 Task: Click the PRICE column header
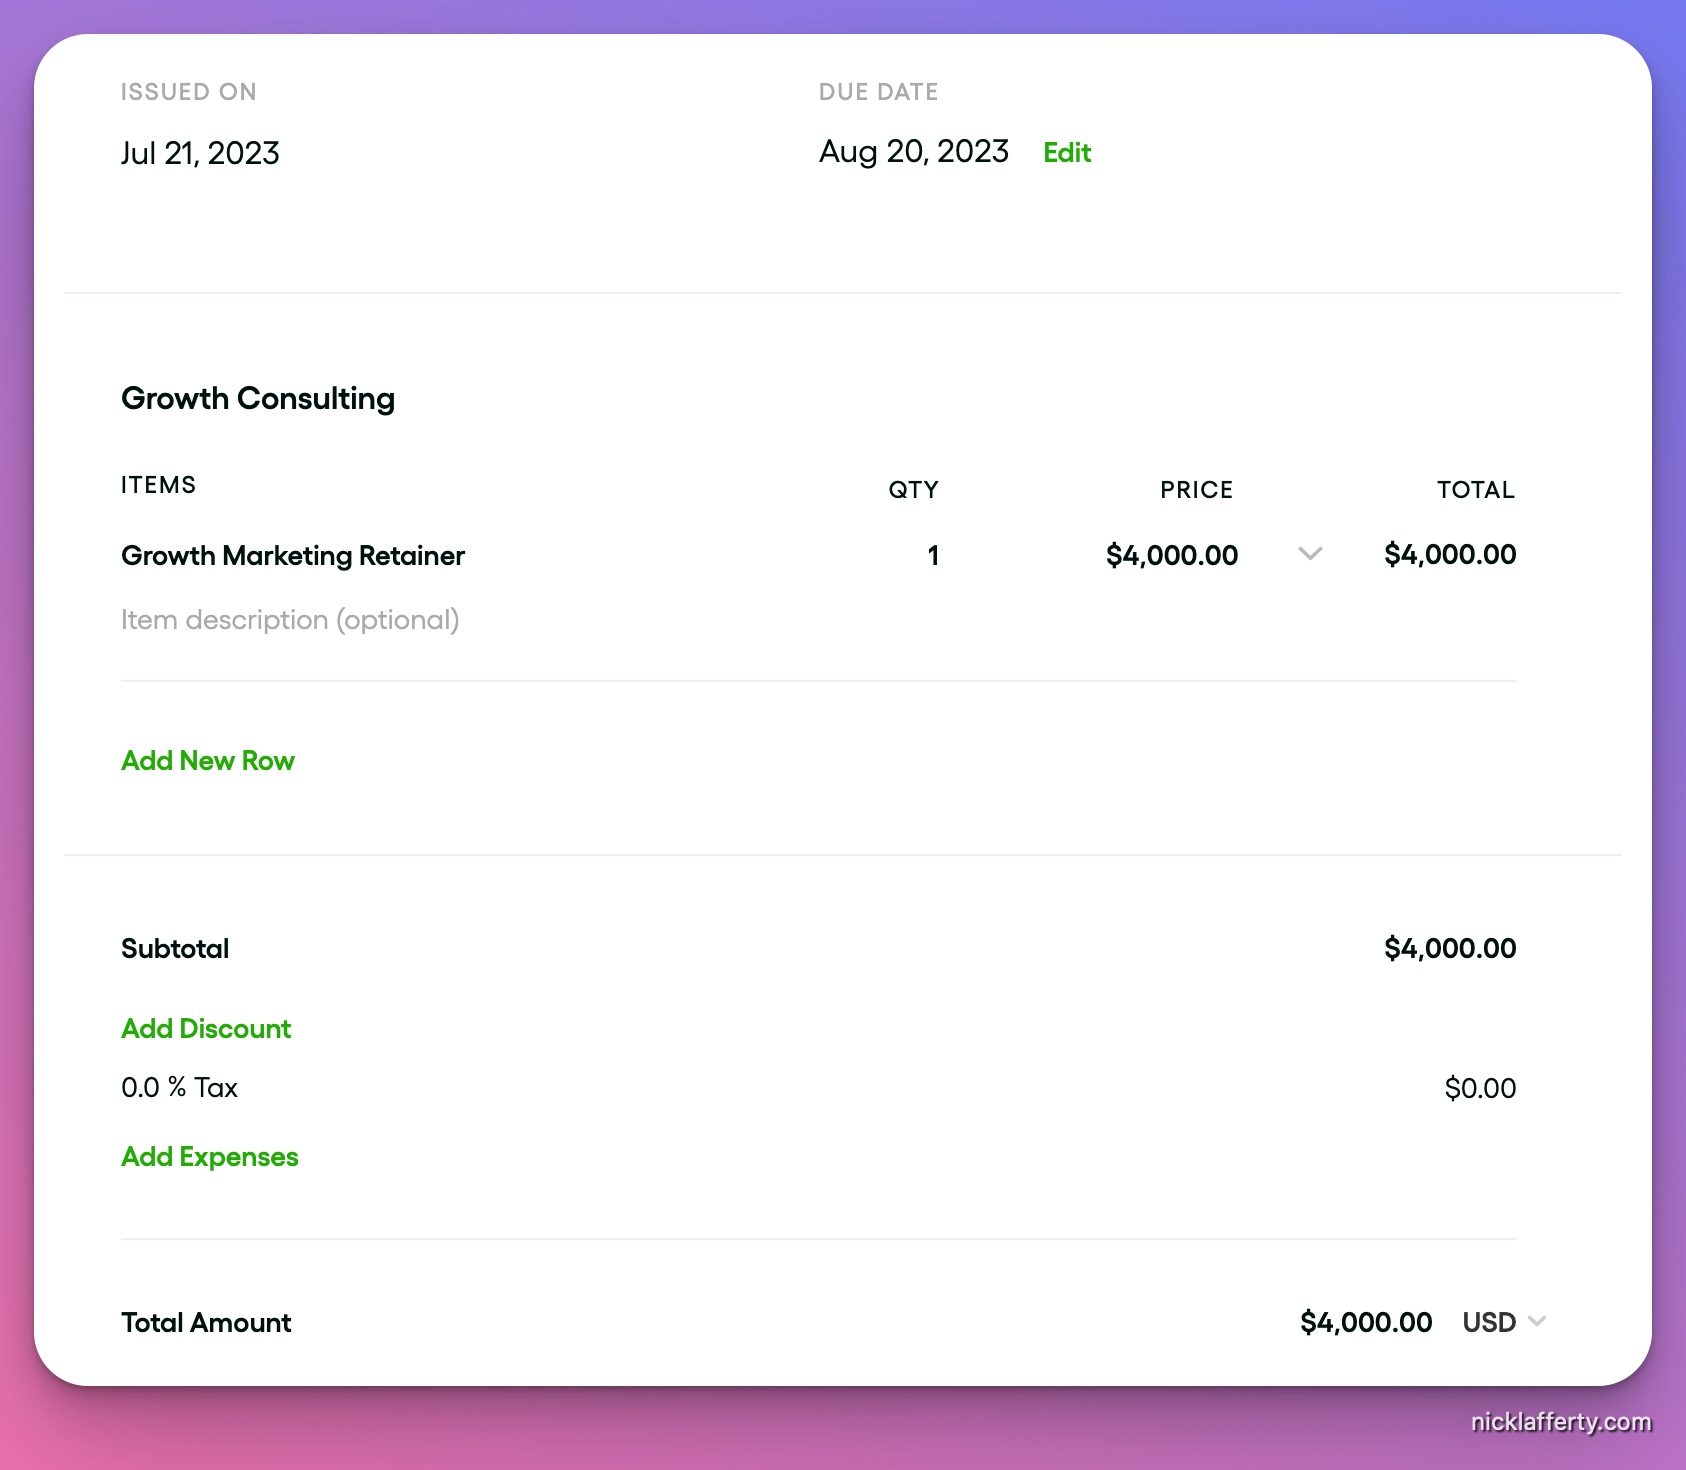pyautogui.click(x=1196, y=489)
